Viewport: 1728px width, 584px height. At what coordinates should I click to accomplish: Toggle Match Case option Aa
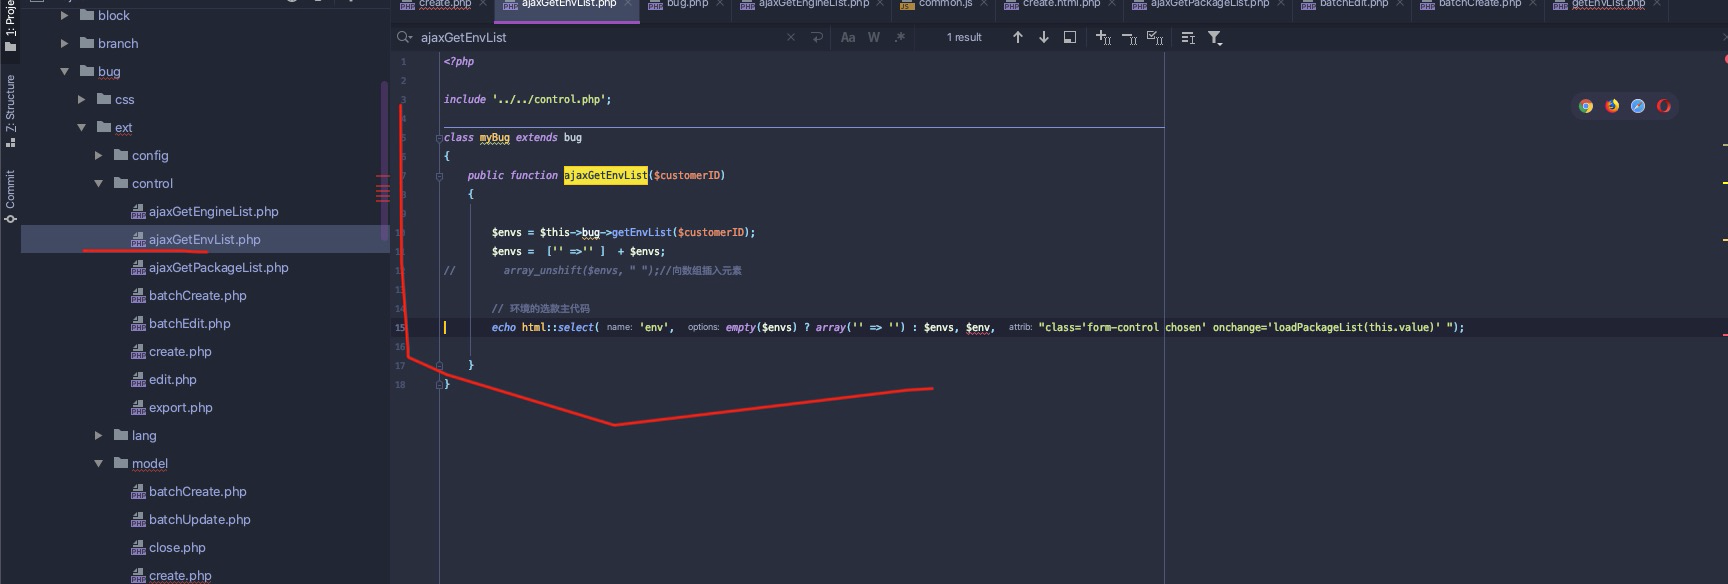point(848,37)
